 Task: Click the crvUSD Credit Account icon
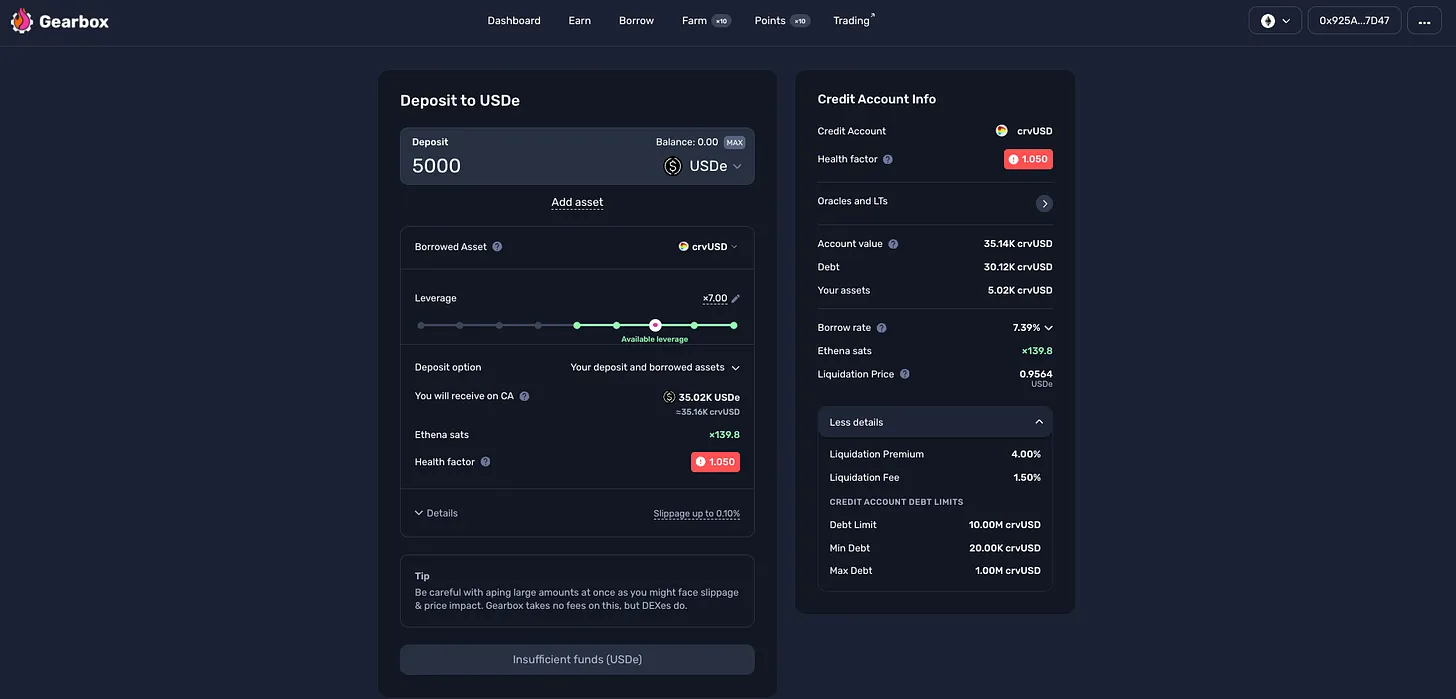pyautogui.click(x=1002, y=131)
